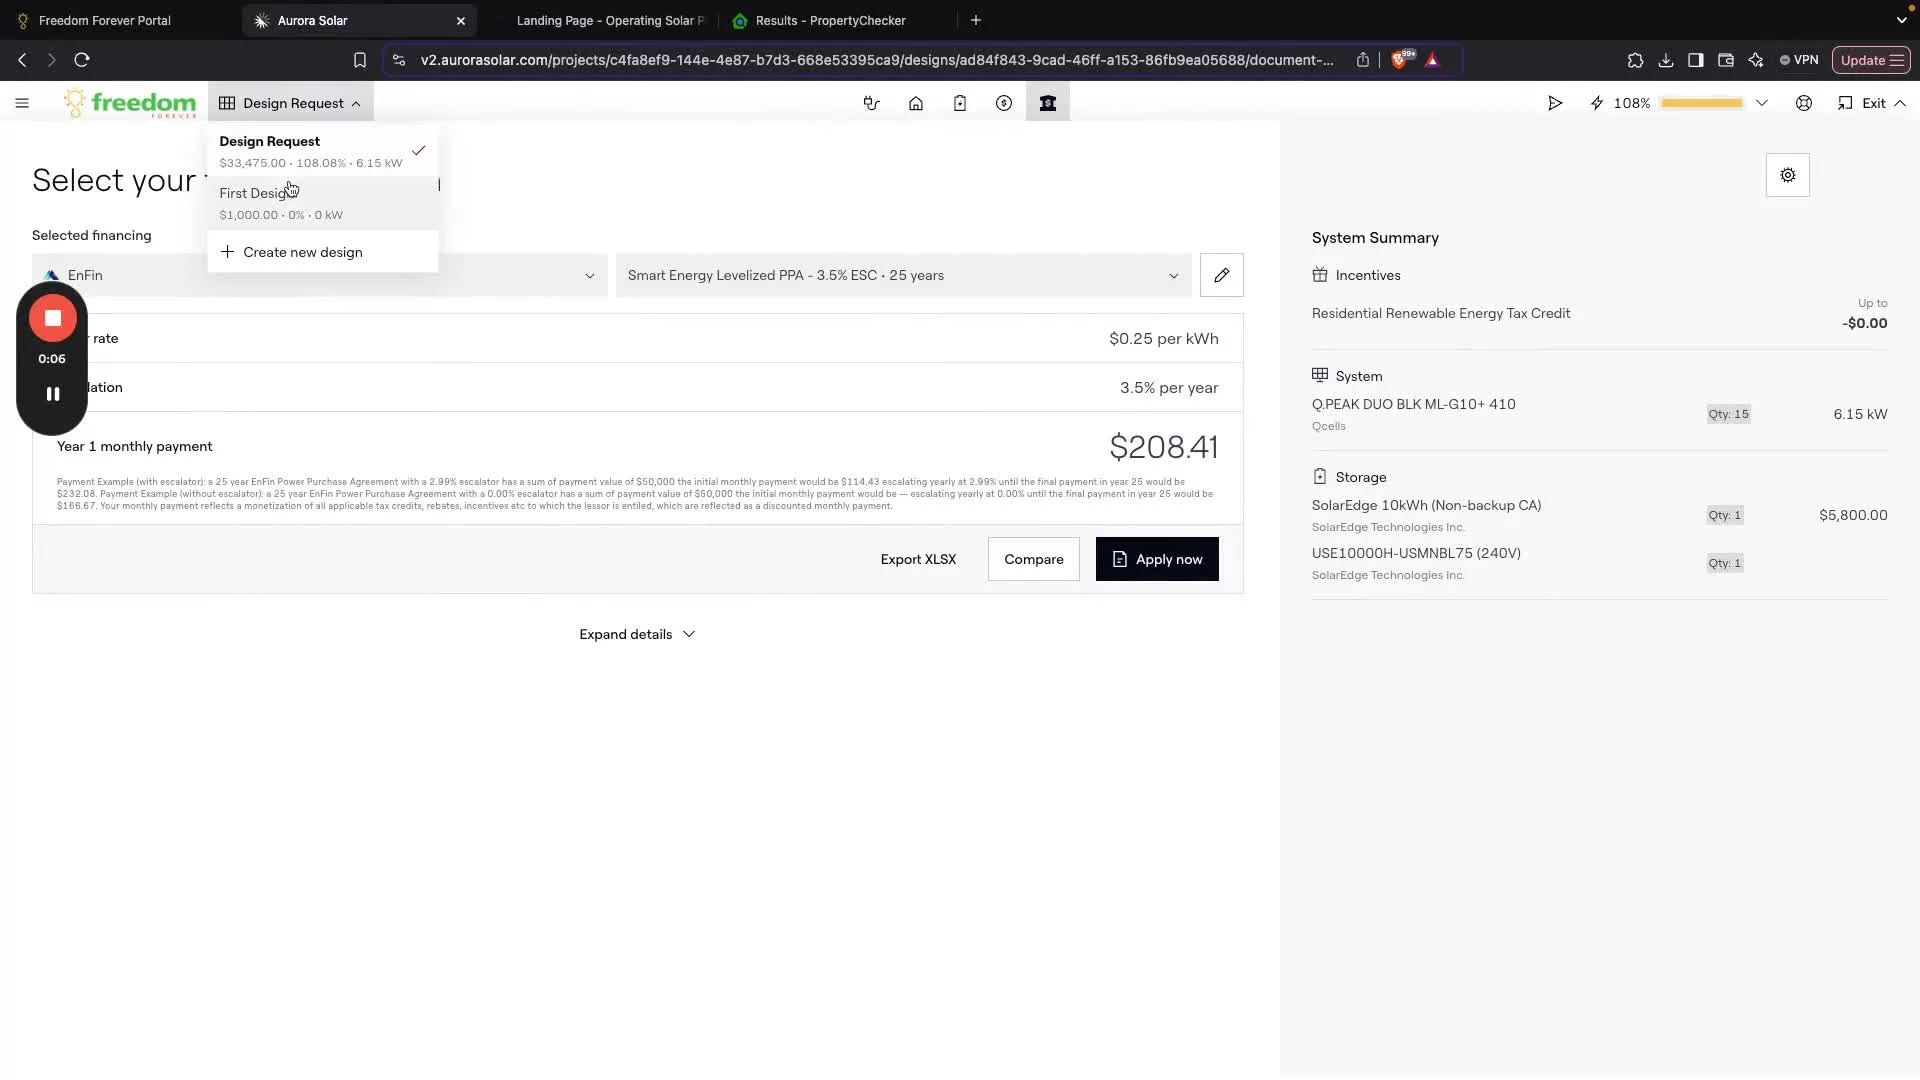Open the help lifebuoy icon

pyautogui.click(x=1804, y=103)
